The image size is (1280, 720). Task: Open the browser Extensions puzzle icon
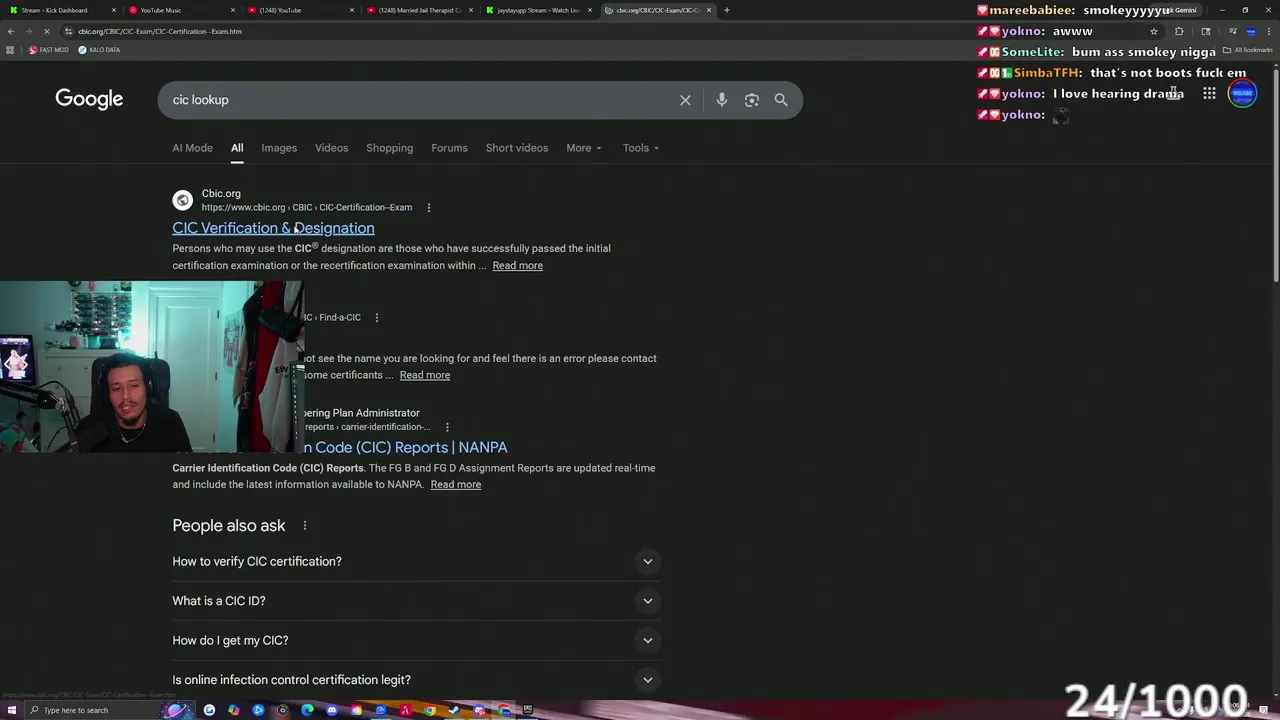coord(1179,31)
